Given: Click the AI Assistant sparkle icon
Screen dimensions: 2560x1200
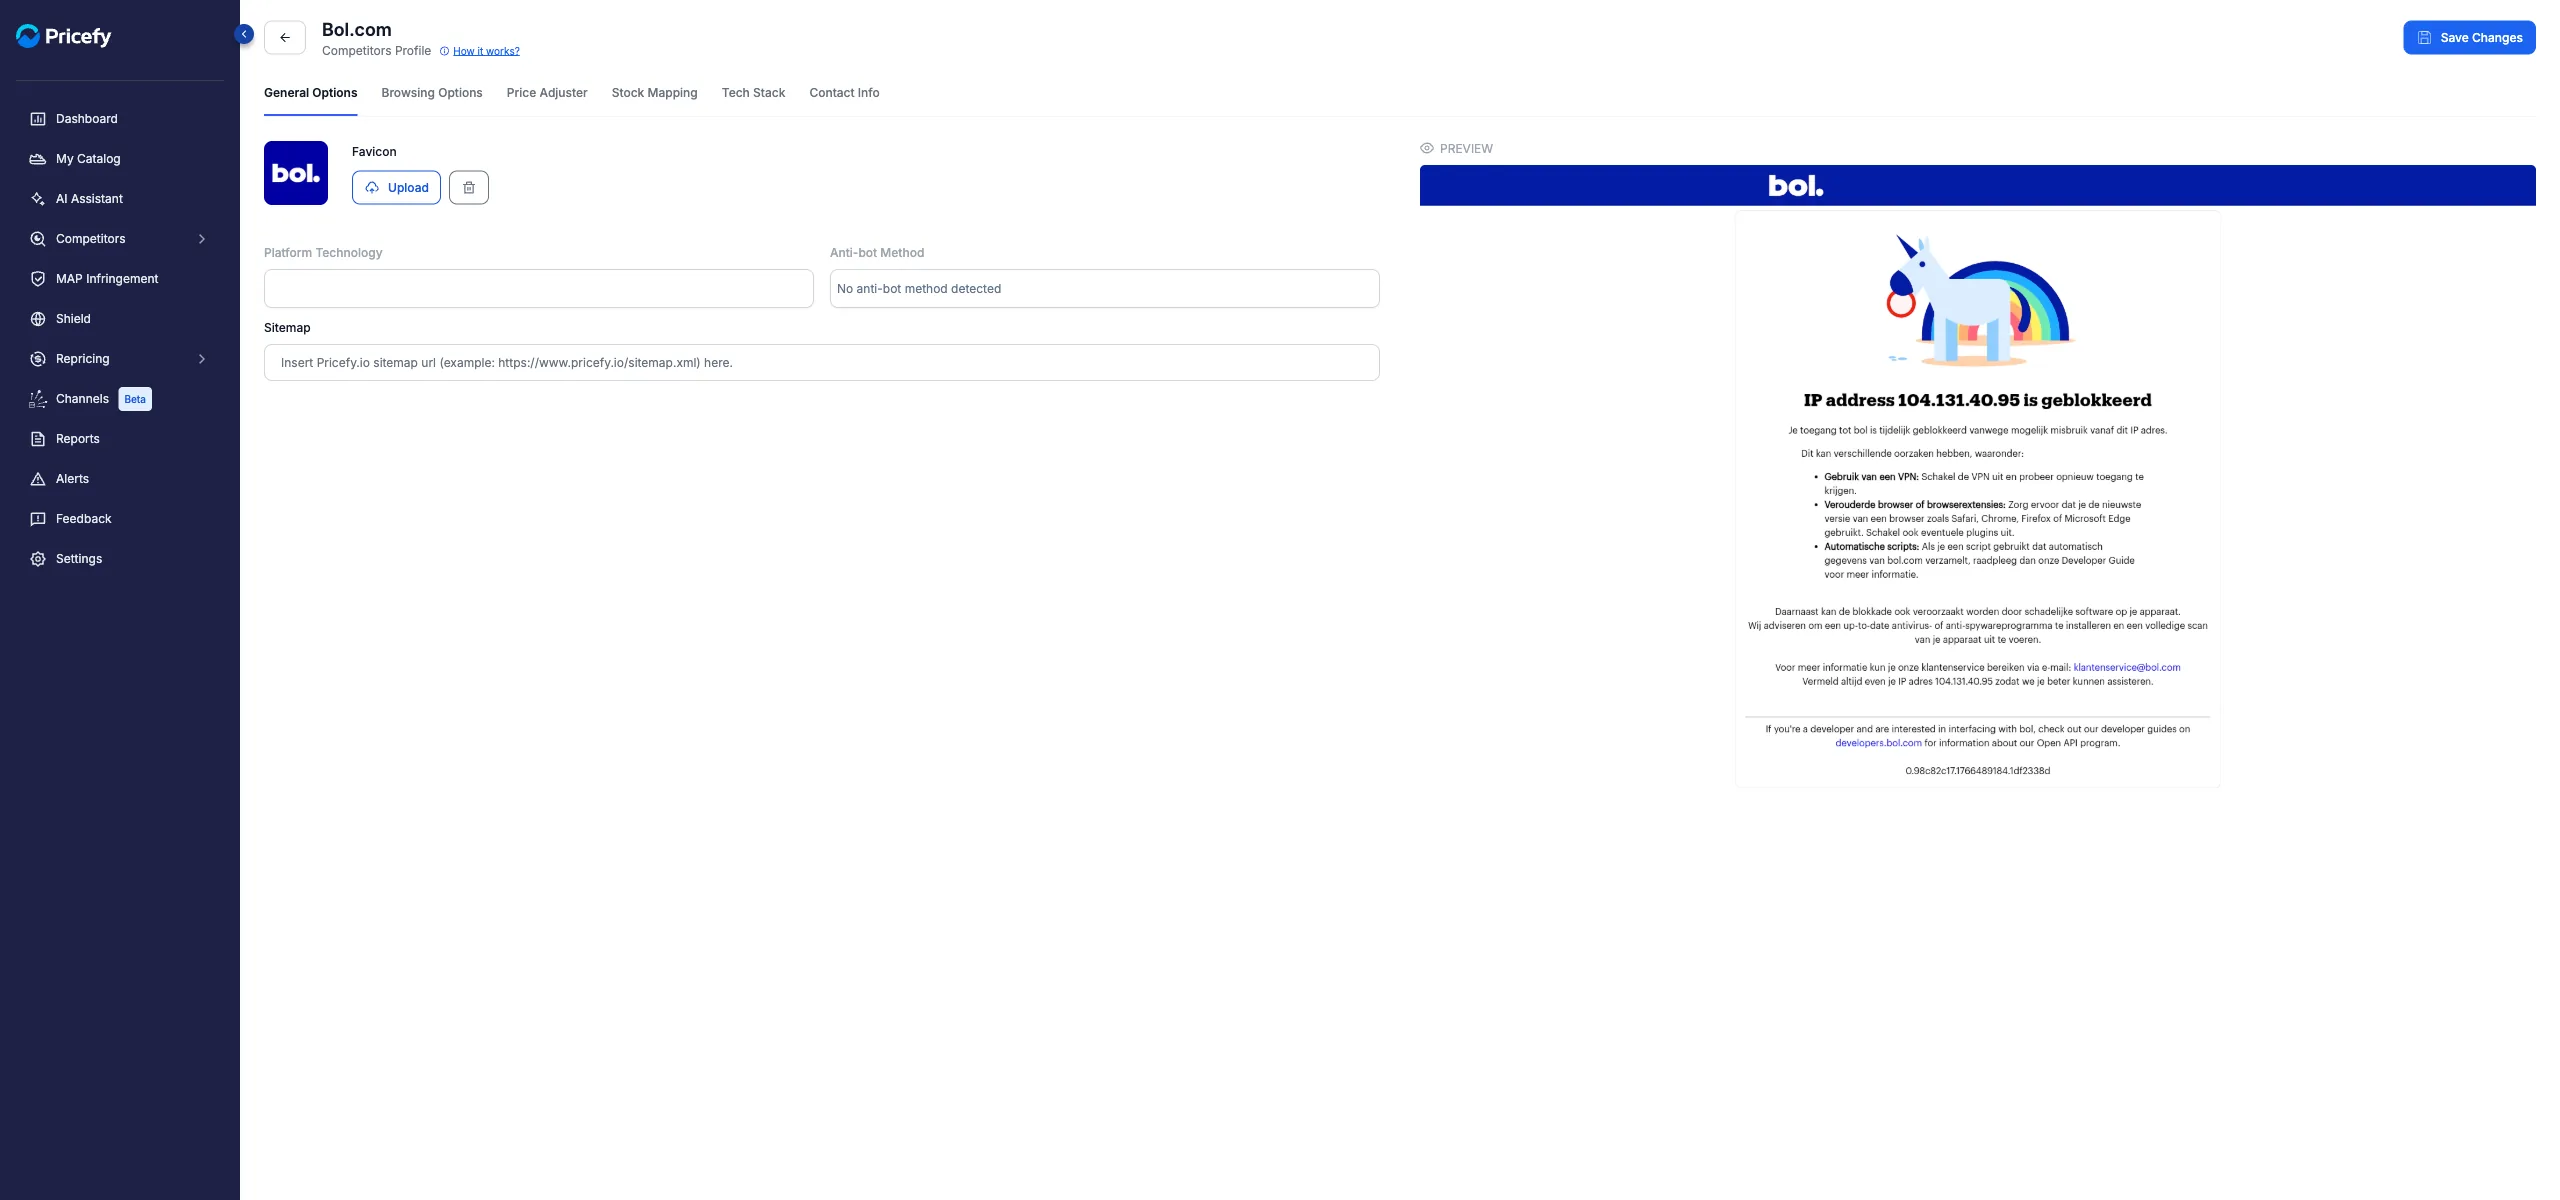Looking at the screenshot, I should point(38,199).
